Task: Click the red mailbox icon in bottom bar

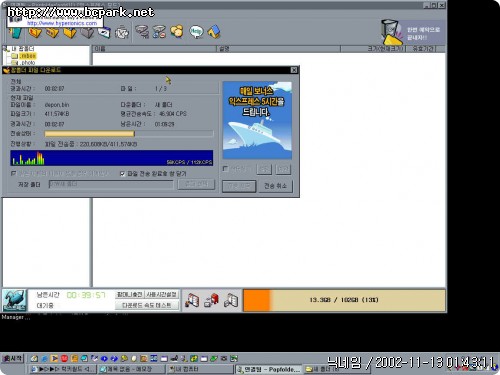Action: 212,300
